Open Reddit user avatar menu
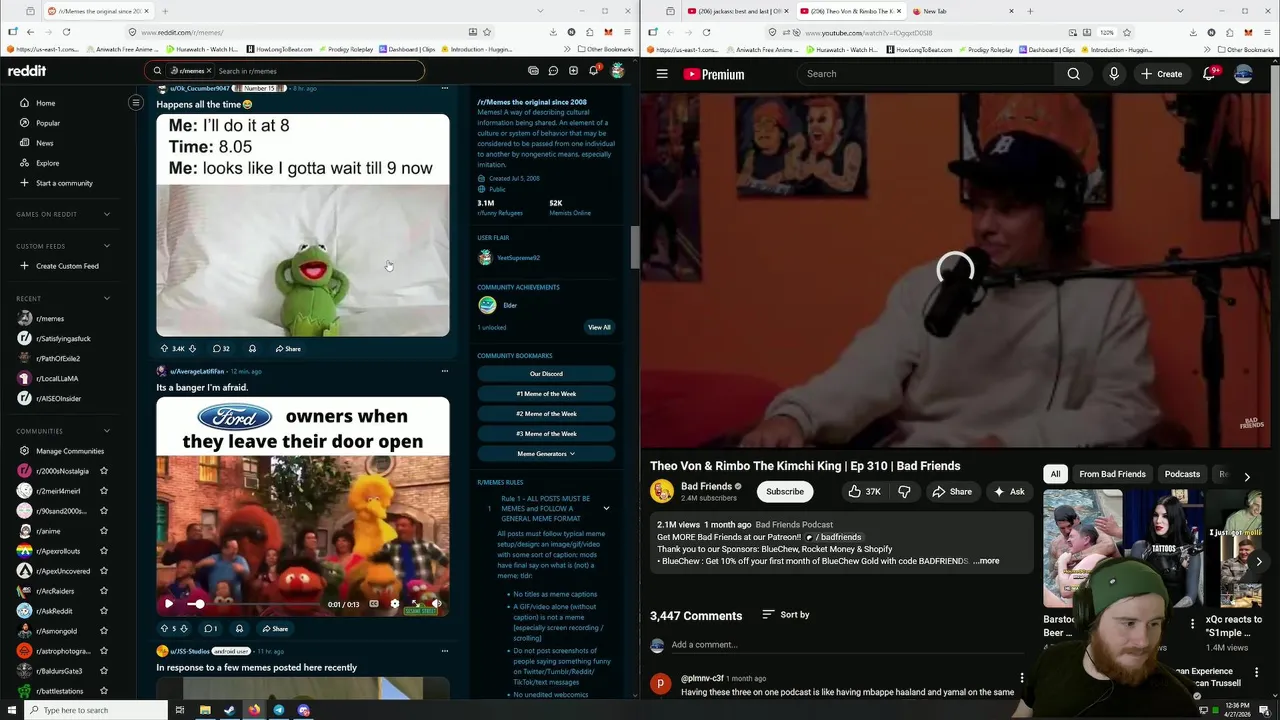 pos(618,71)
